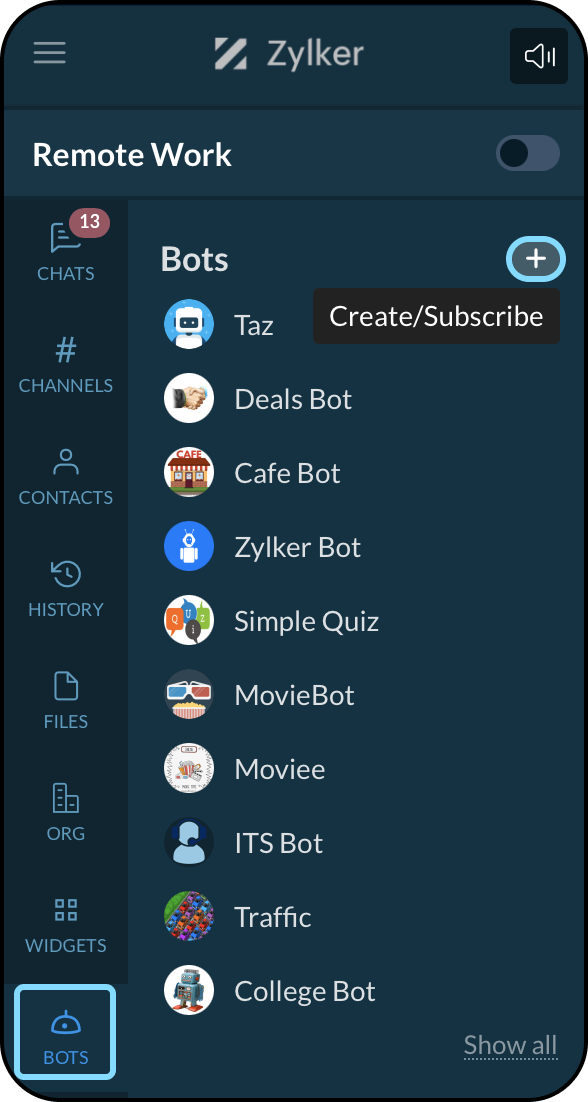
Task: Select the Bots sidebar tab
Action: click(x=65, y=1032)
